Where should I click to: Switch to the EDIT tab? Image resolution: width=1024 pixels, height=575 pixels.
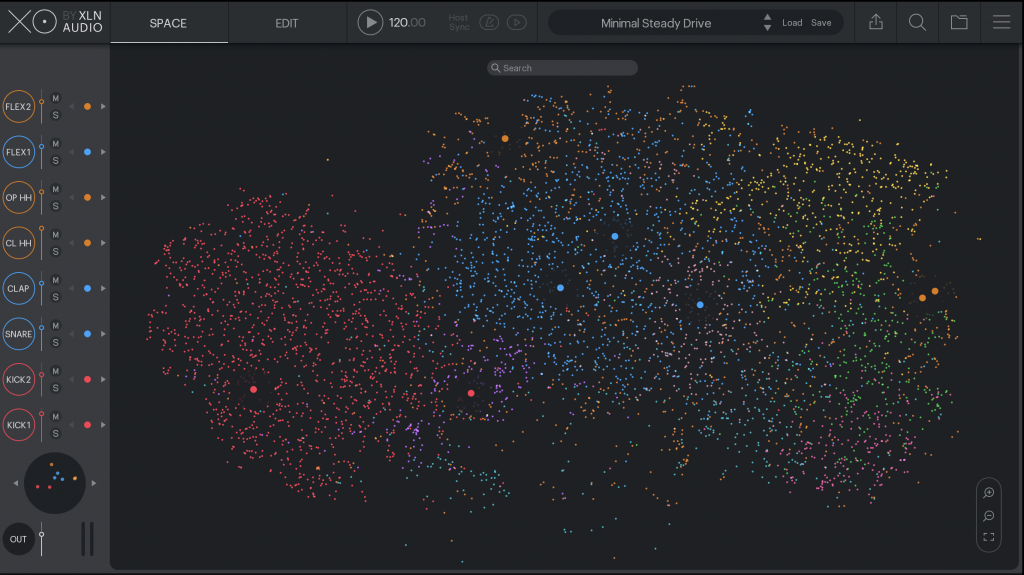coord(287,23)
